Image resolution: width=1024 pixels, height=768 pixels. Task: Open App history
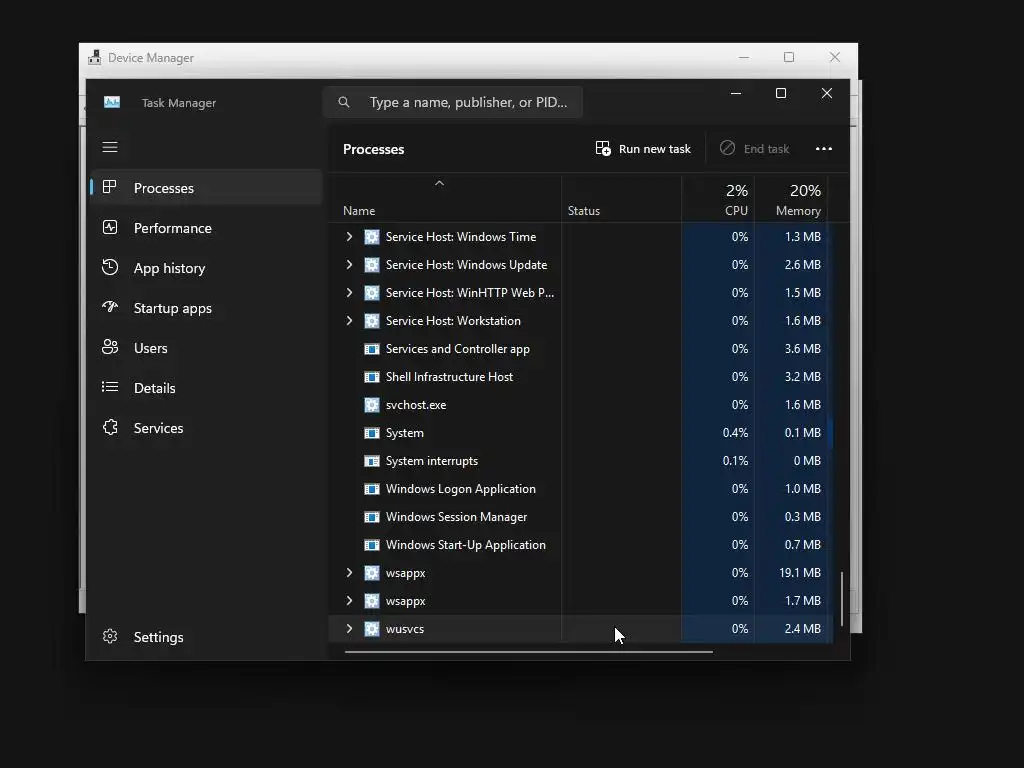pos(206,268)
